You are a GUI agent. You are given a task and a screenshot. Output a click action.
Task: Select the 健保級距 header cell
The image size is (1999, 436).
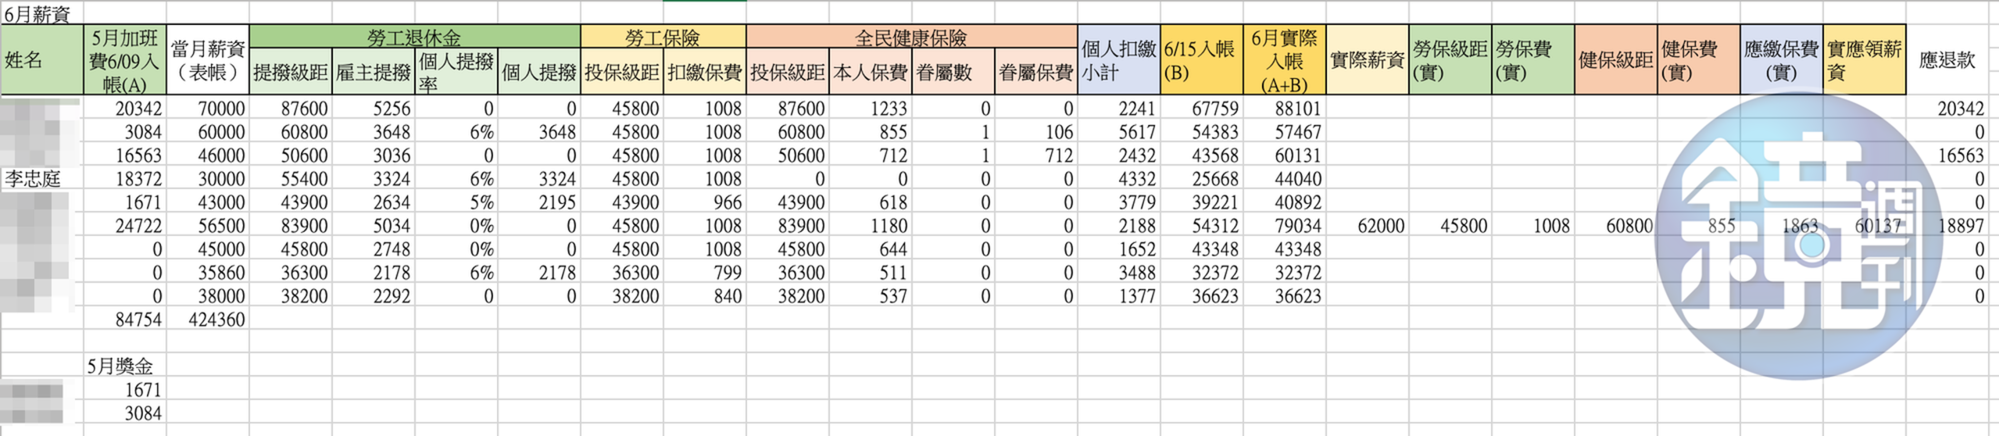(x=1615, y=60)
